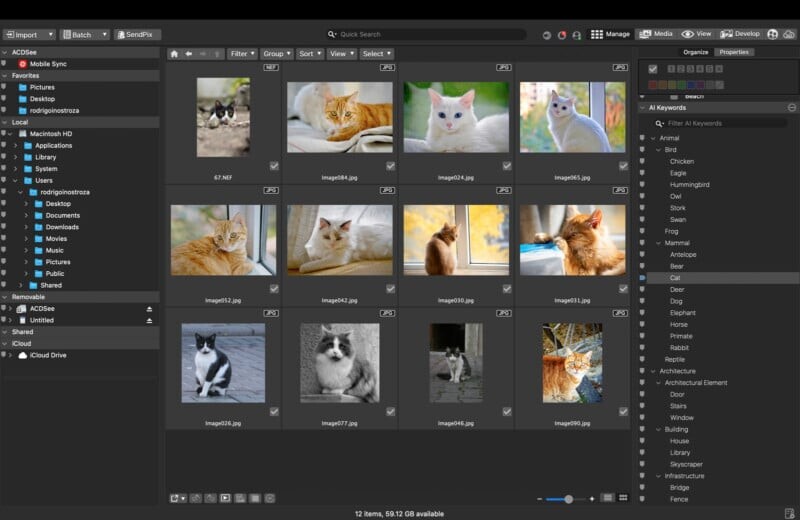Uncheck the checkbox on Image026.jpg thumbnail

click(274, 411)
